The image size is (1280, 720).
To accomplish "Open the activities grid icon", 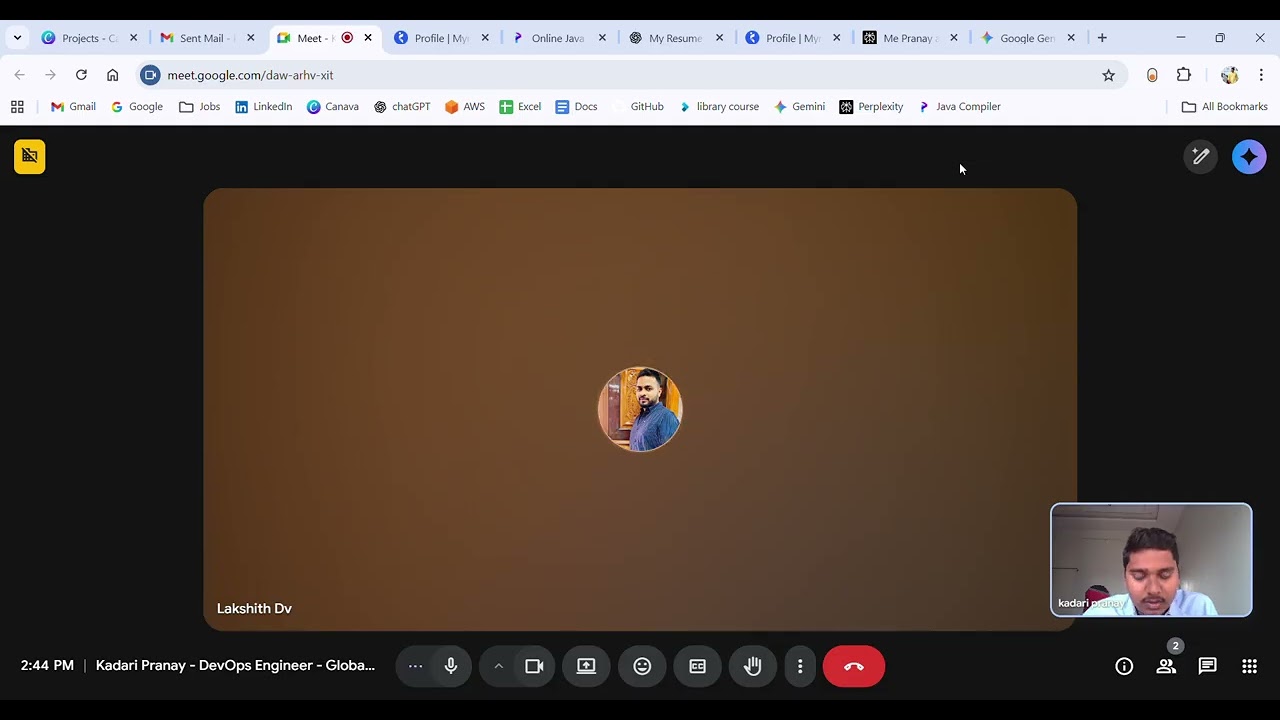I will 1249,666.
